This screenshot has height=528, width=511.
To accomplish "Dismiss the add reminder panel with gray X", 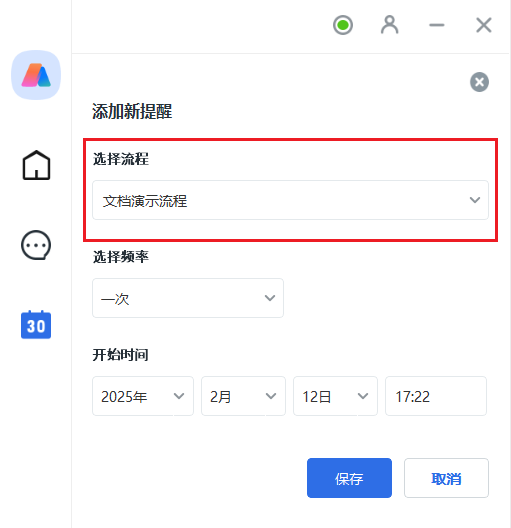I will [x=479, y=82].
